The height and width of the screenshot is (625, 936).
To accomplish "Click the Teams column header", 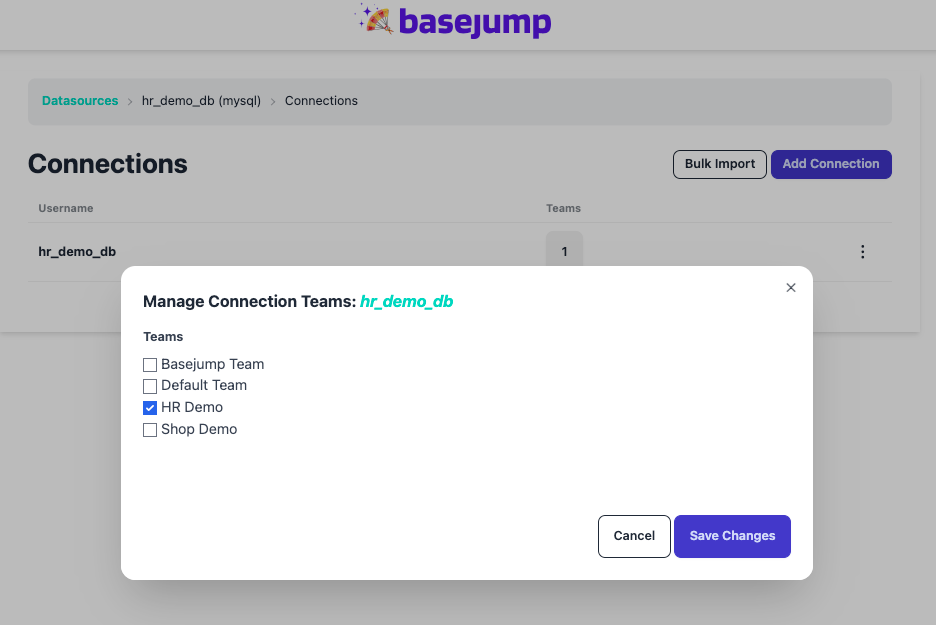I will click(563, 208).
